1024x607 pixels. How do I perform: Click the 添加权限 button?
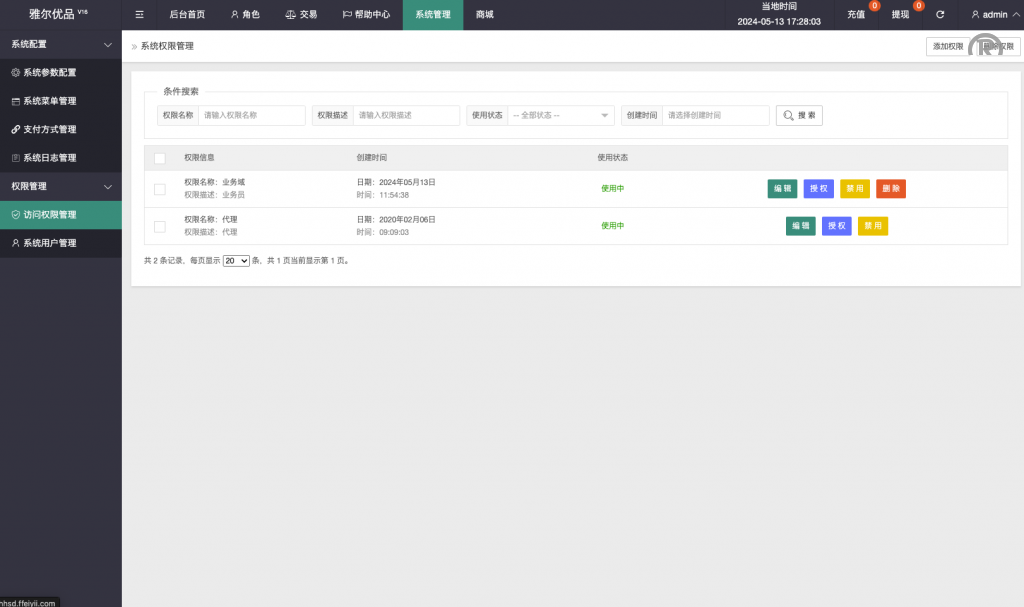(x=947, y=46)
